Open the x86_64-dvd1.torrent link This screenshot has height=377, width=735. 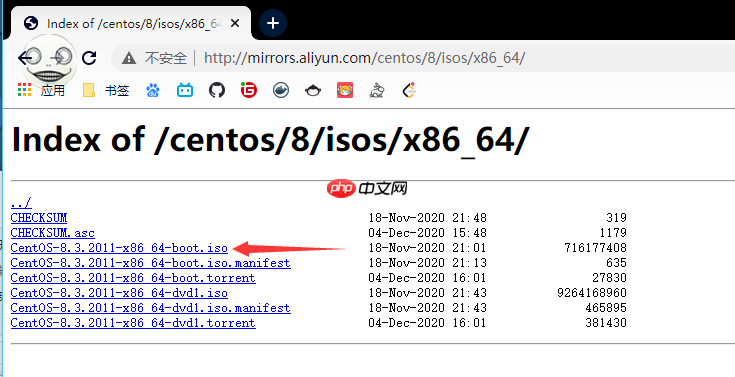[x=133, y=323]
